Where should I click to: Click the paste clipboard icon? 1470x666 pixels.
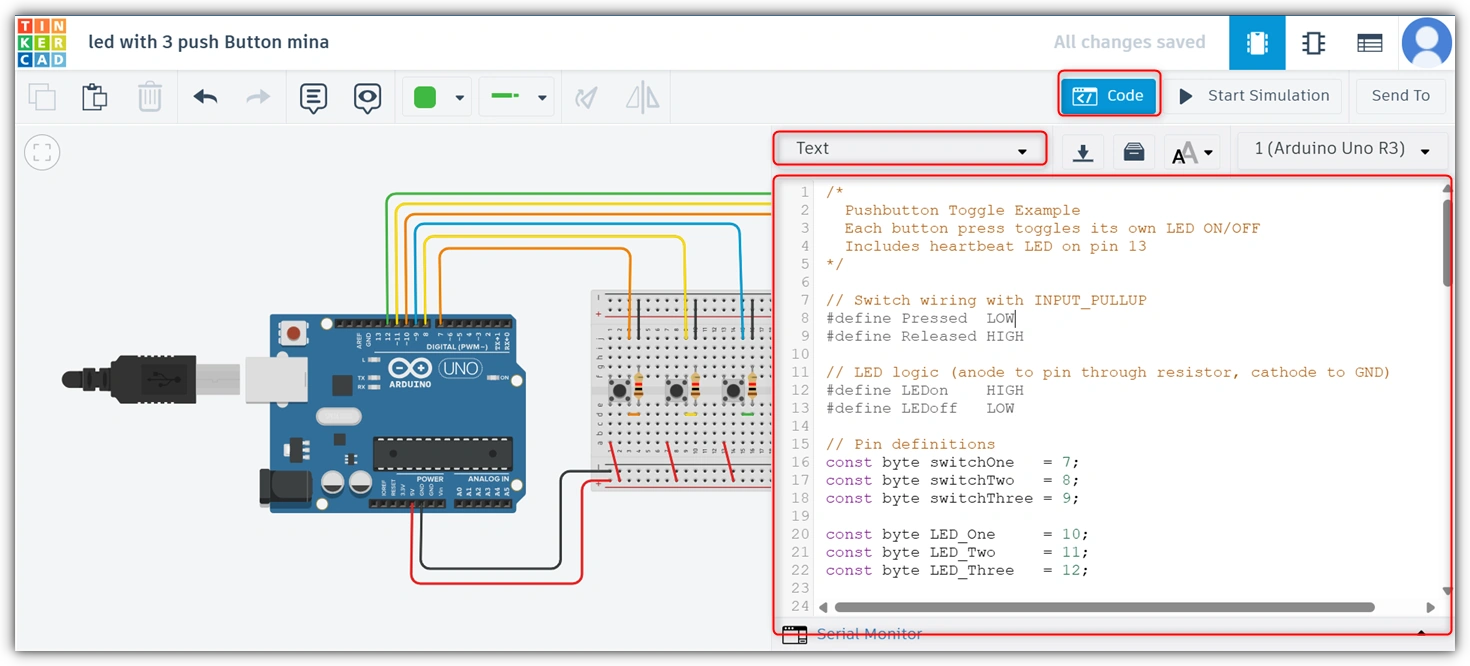pos(95,97)
